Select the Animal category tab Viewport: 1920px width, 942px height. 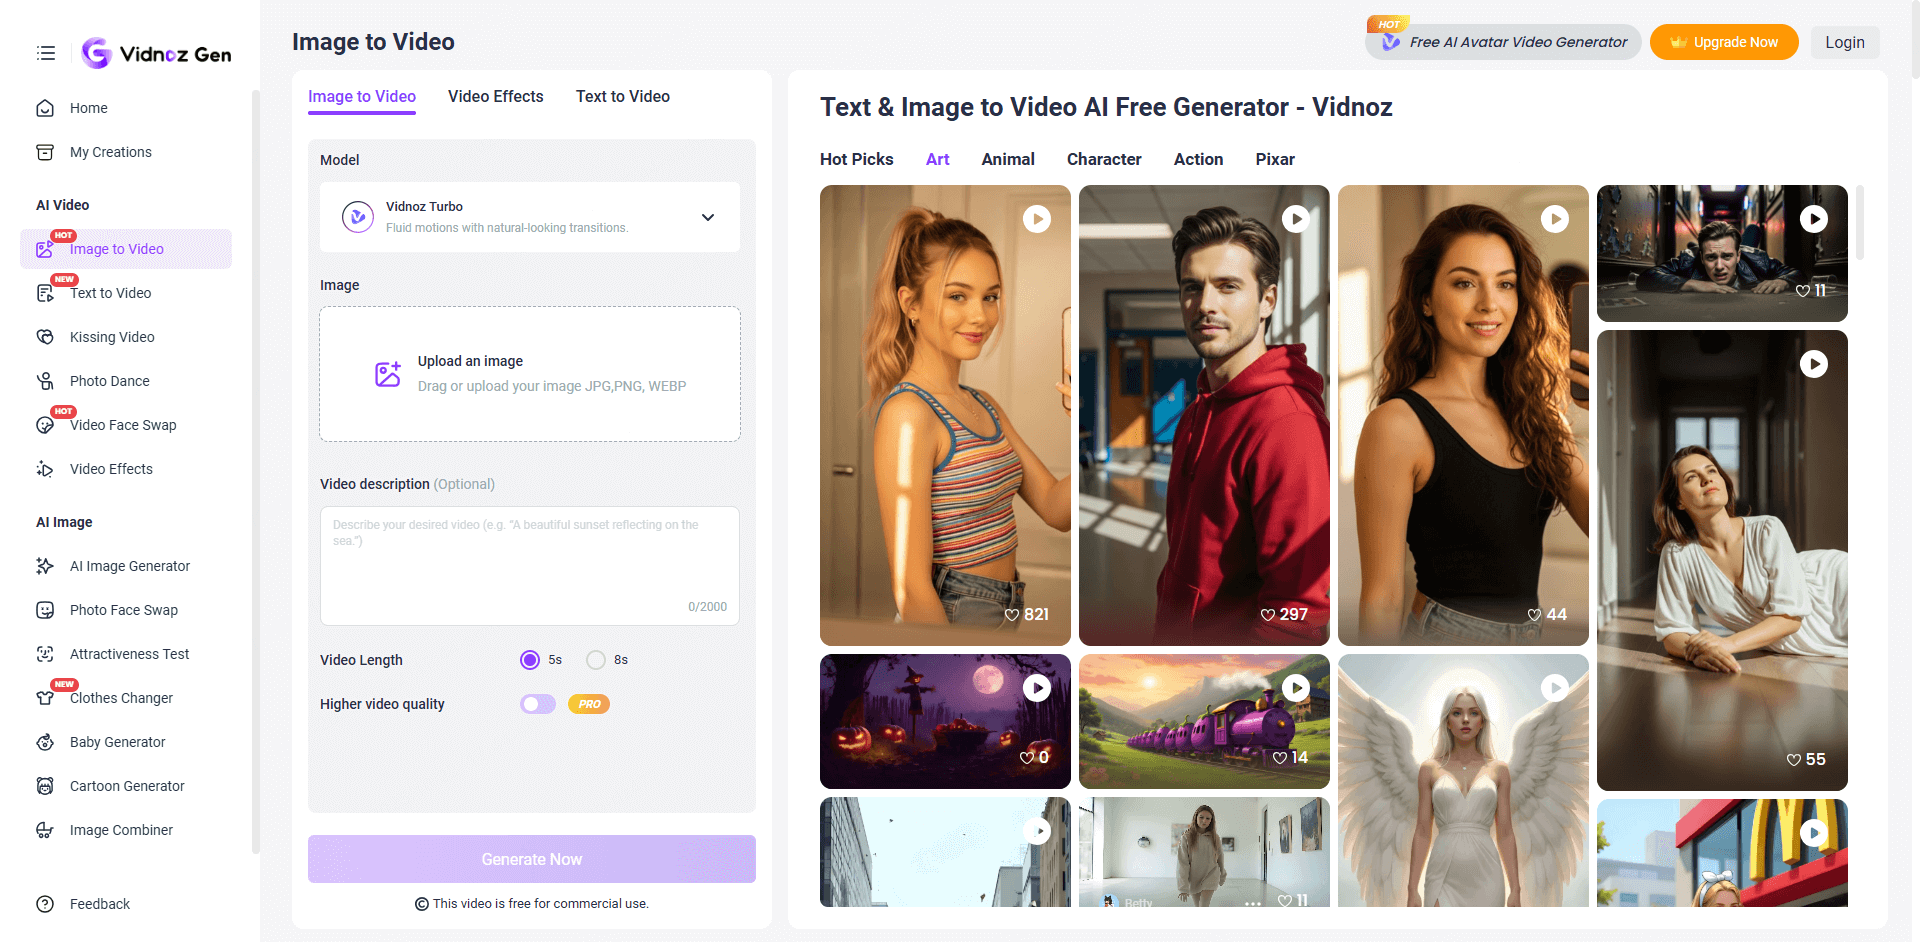pyautogui.click(x=1007, y=159)
